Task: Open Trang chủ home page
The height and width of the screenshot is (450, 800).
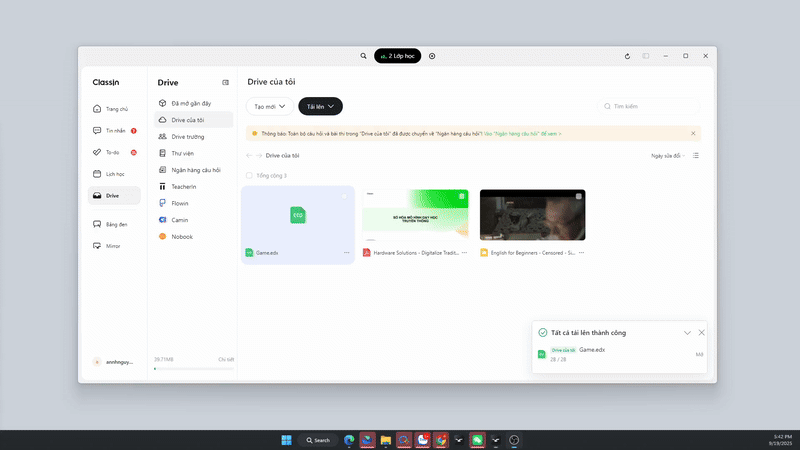Action: pyautogui.click(x=113, y=109)
